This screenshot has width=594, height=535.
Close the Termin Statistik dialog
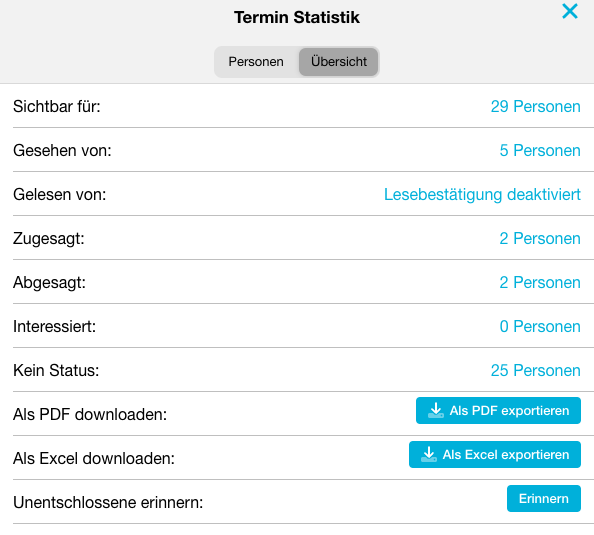coord(570,11)
